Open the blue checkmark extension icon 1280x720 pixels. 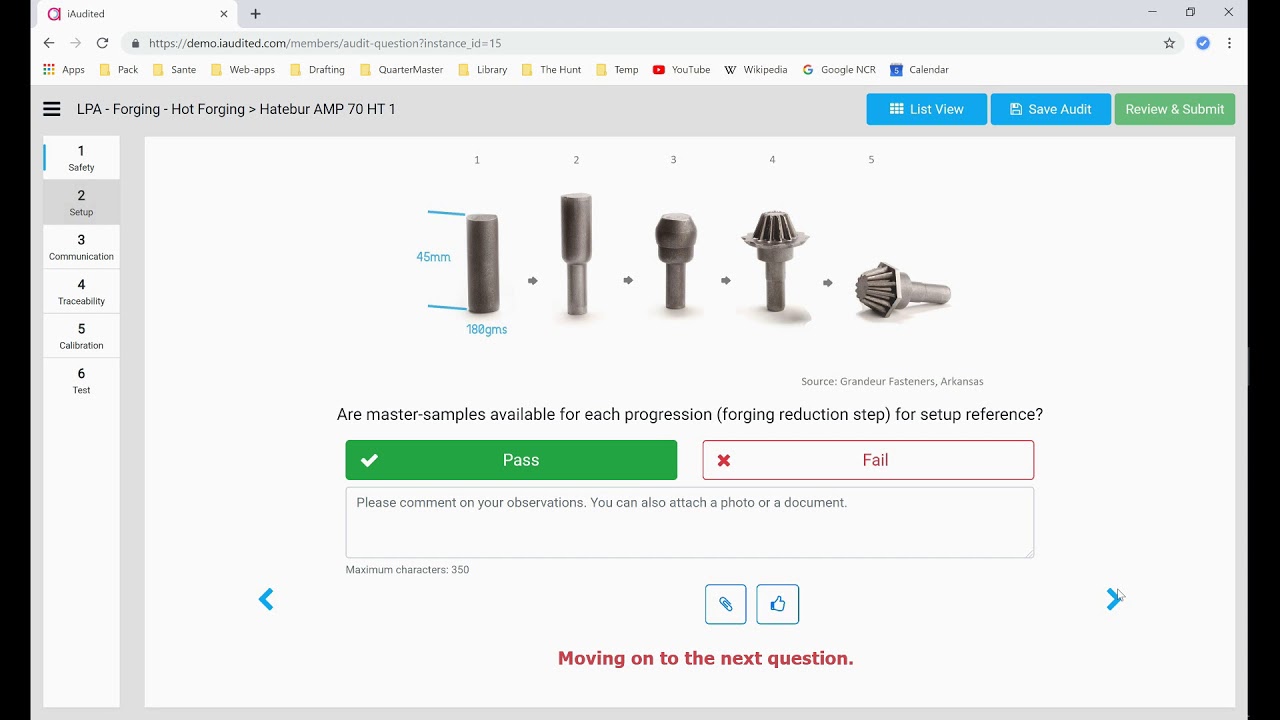coord(1203,43)
